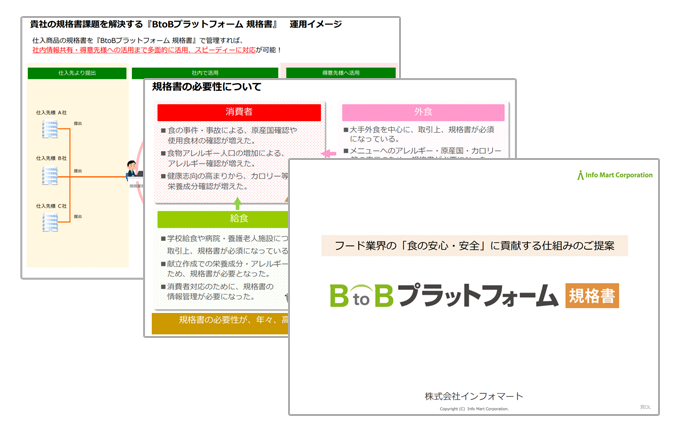Viewport: 686px width, 435px height.
Task: Click the green upward arrow above 給食
Action: tap(238, 203)
